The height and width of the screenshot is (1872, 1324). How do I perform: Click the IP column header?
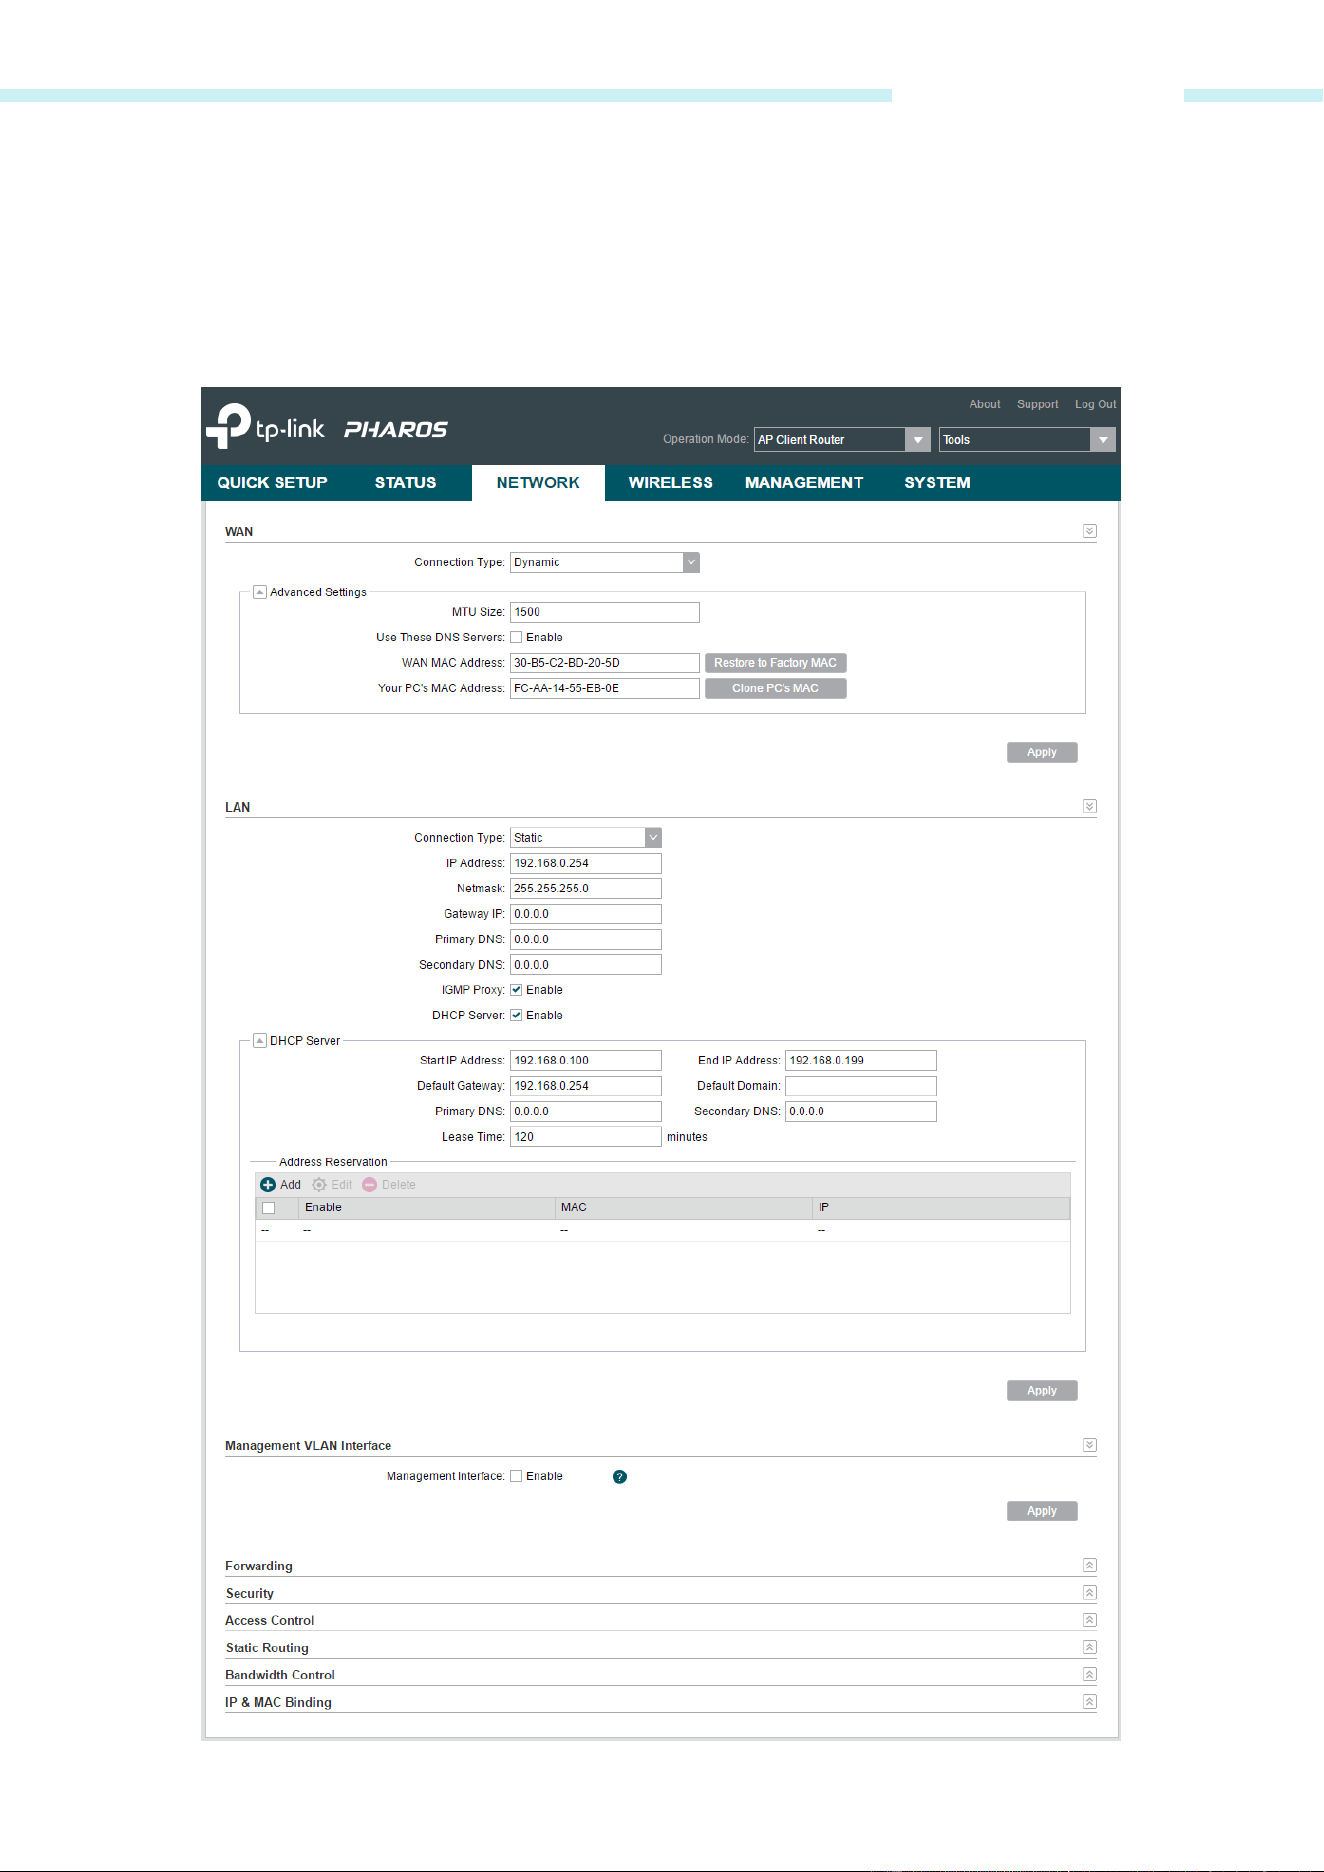[941, 1208]
